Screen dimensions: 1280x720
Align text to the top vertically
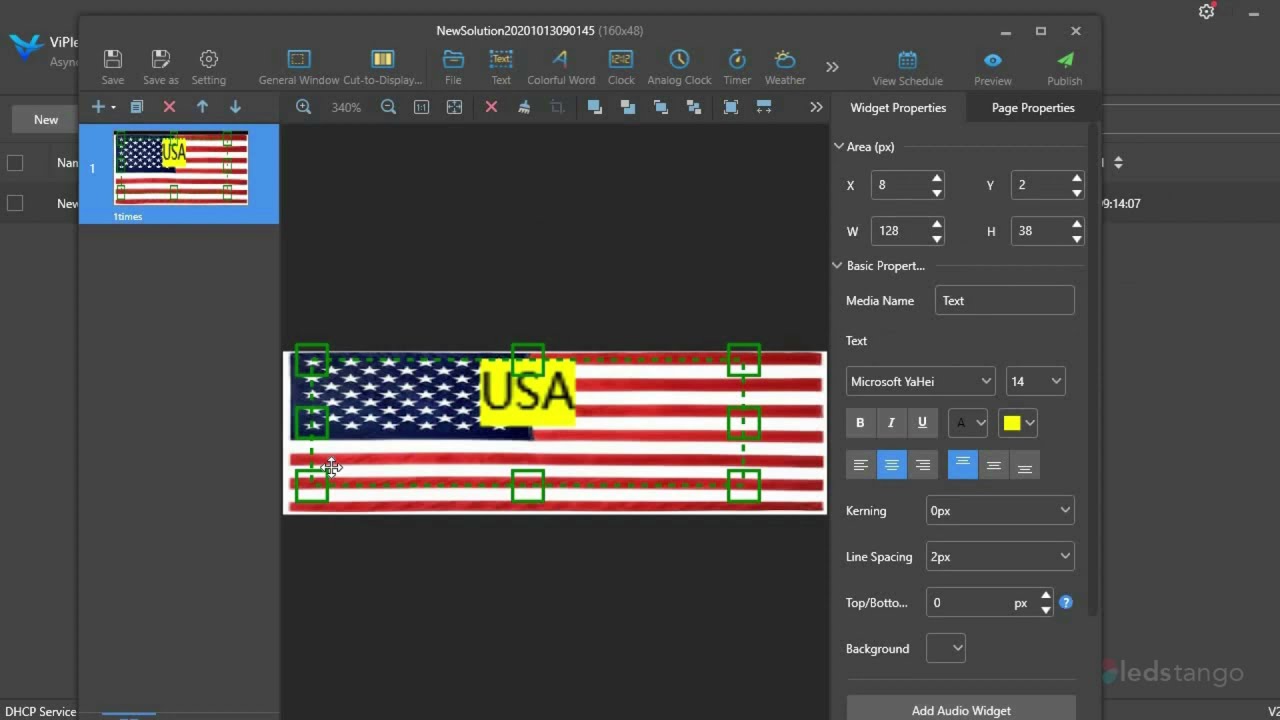pyautogui.click(x=962, y=465)
